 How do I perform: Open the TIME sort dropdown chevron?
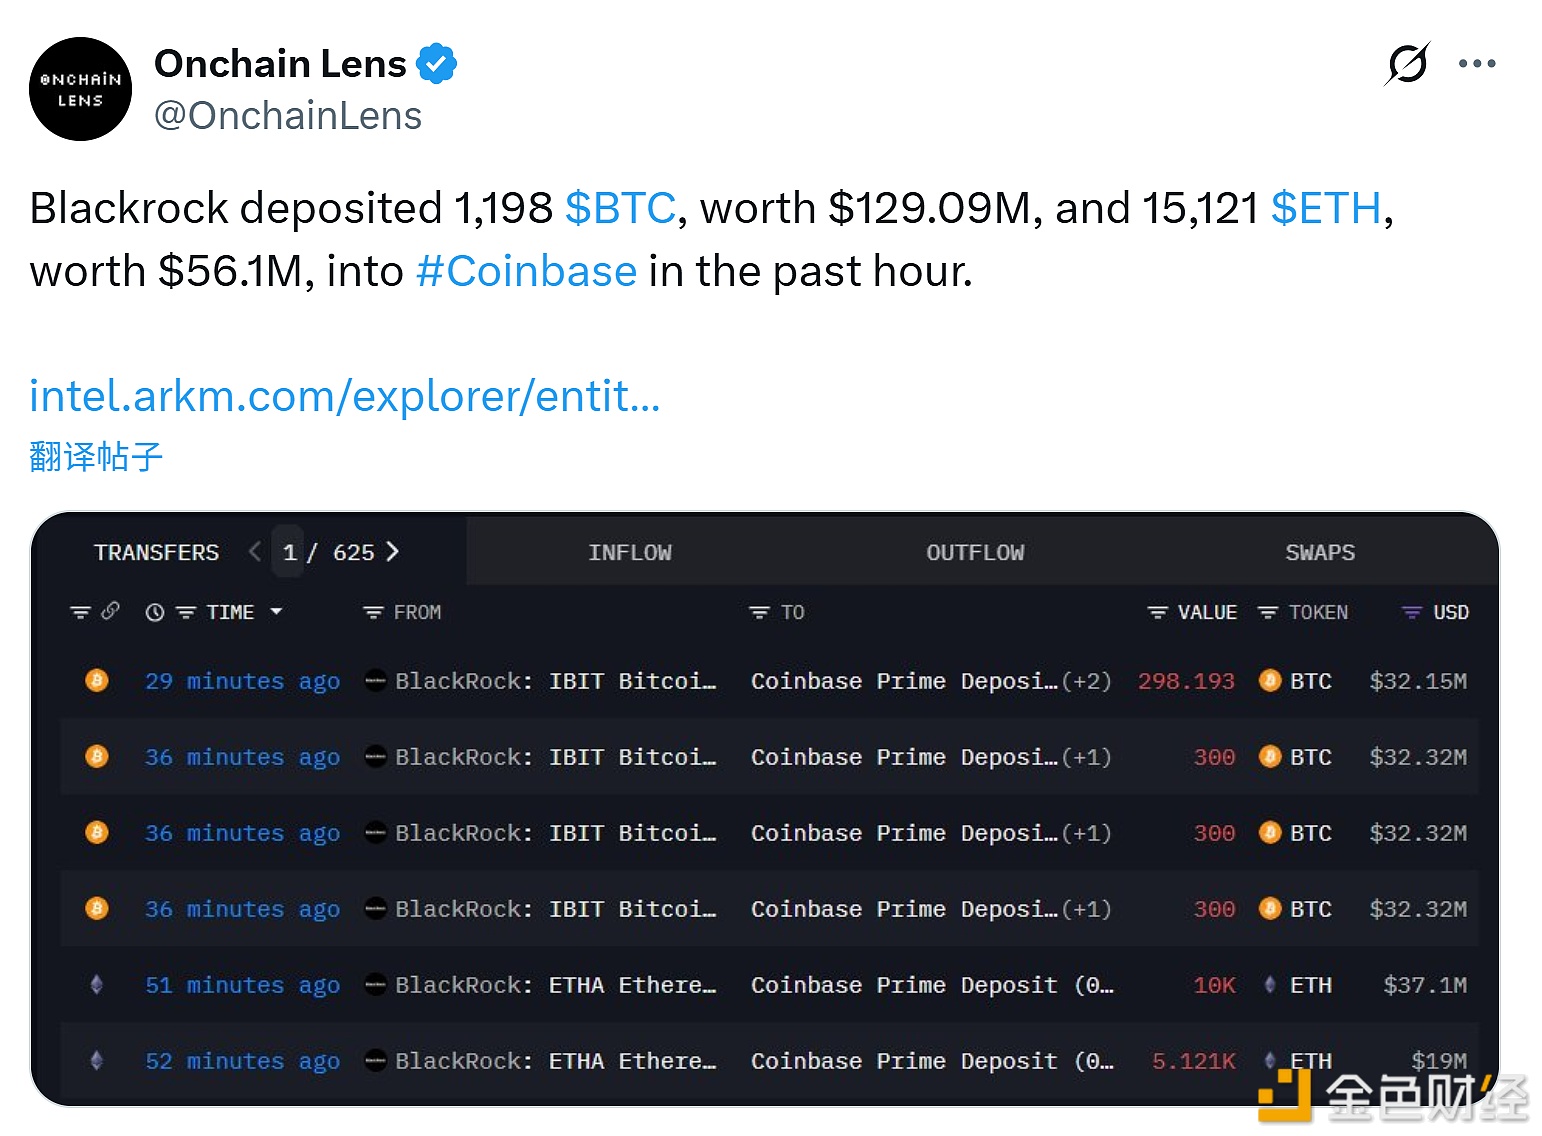click(x=278, y=612)
